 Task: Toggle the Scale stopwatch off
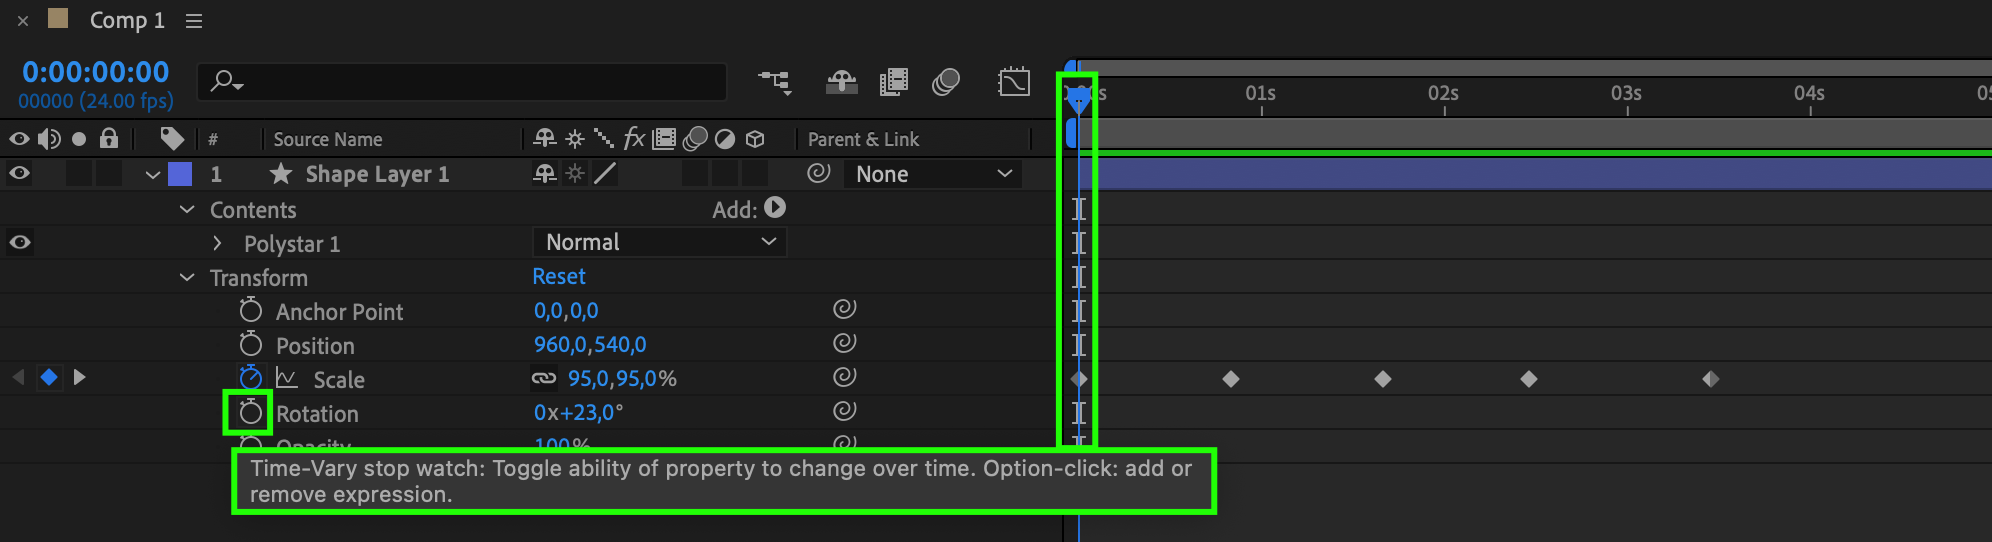tap(250, 378)
